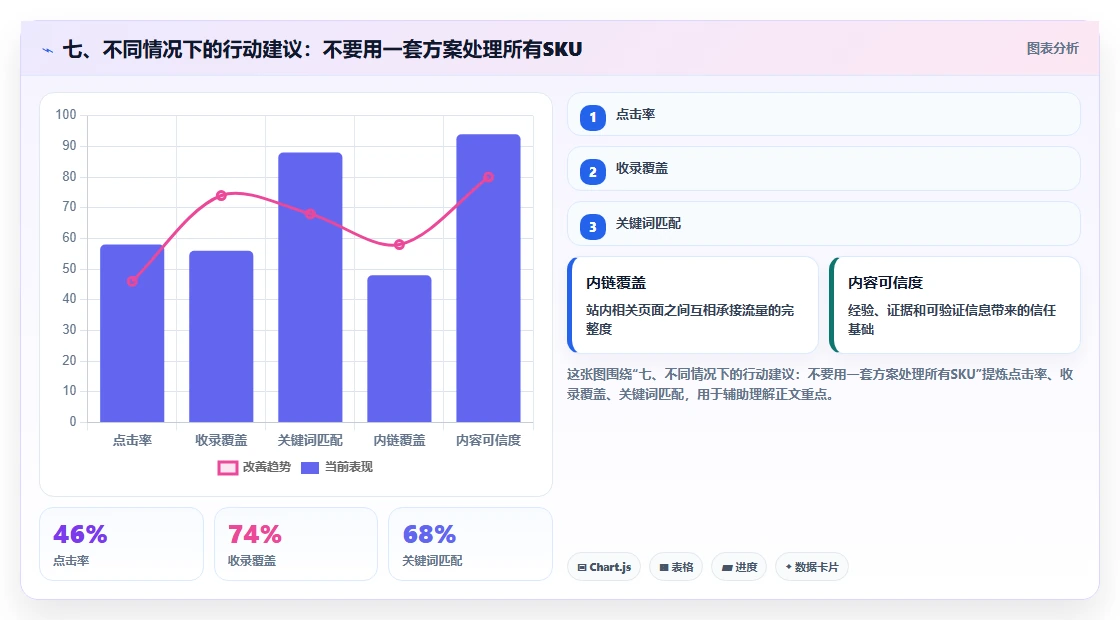Click the number 2 badge for 收录覆盖
The image size is (1120, 620).
[x=593, y=172]
